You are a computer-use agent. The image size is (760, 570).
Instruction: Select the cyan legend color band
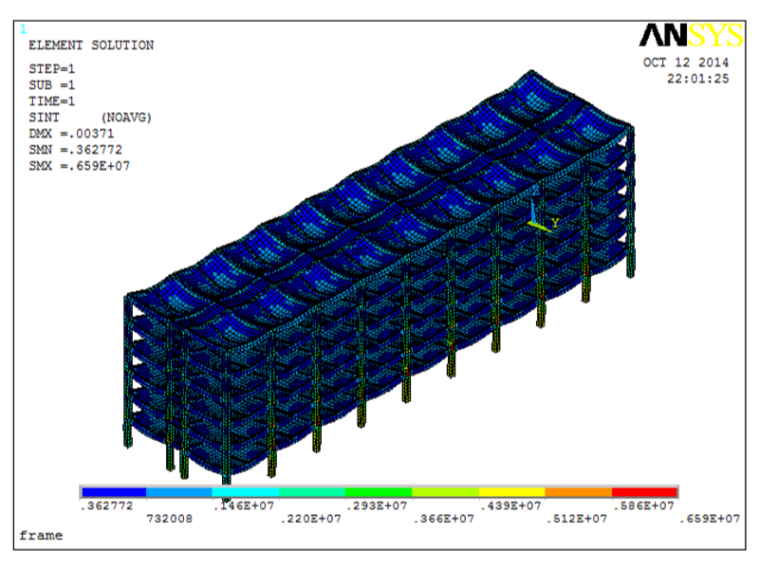click(x=245, y=492)
